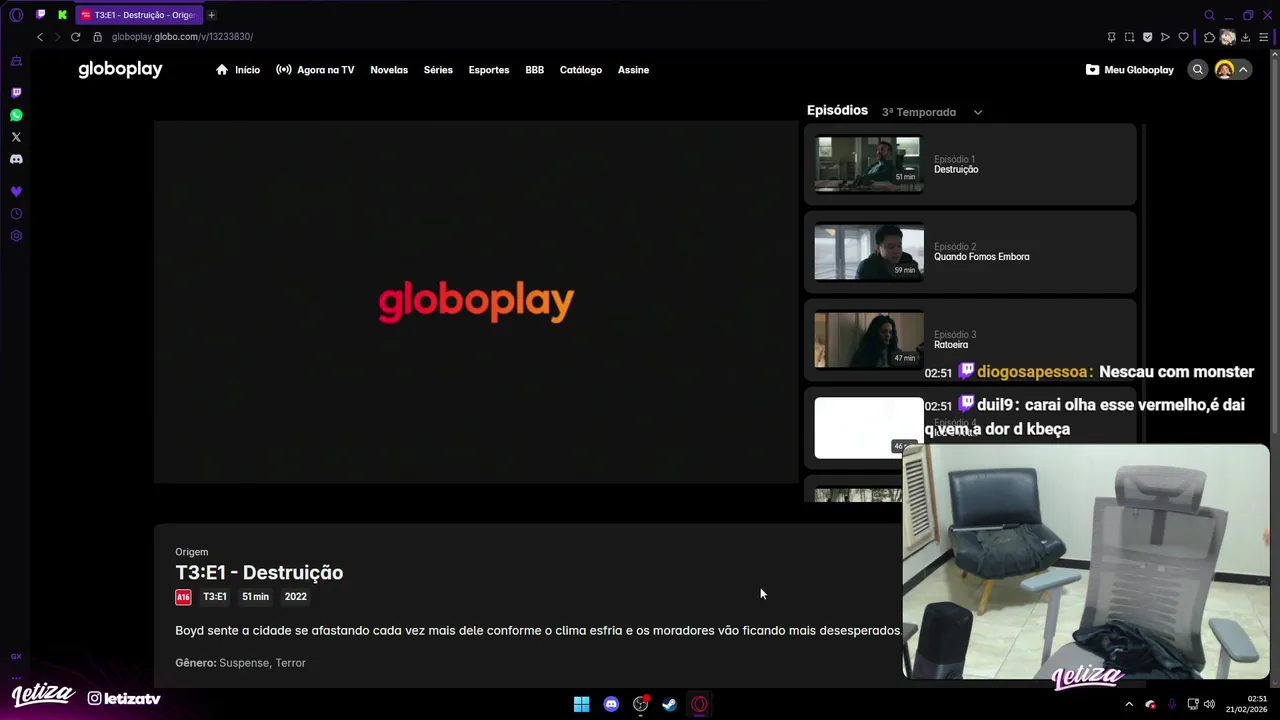Open the user profile avatar
1280x720 pixels.
tap(1224, 70)
